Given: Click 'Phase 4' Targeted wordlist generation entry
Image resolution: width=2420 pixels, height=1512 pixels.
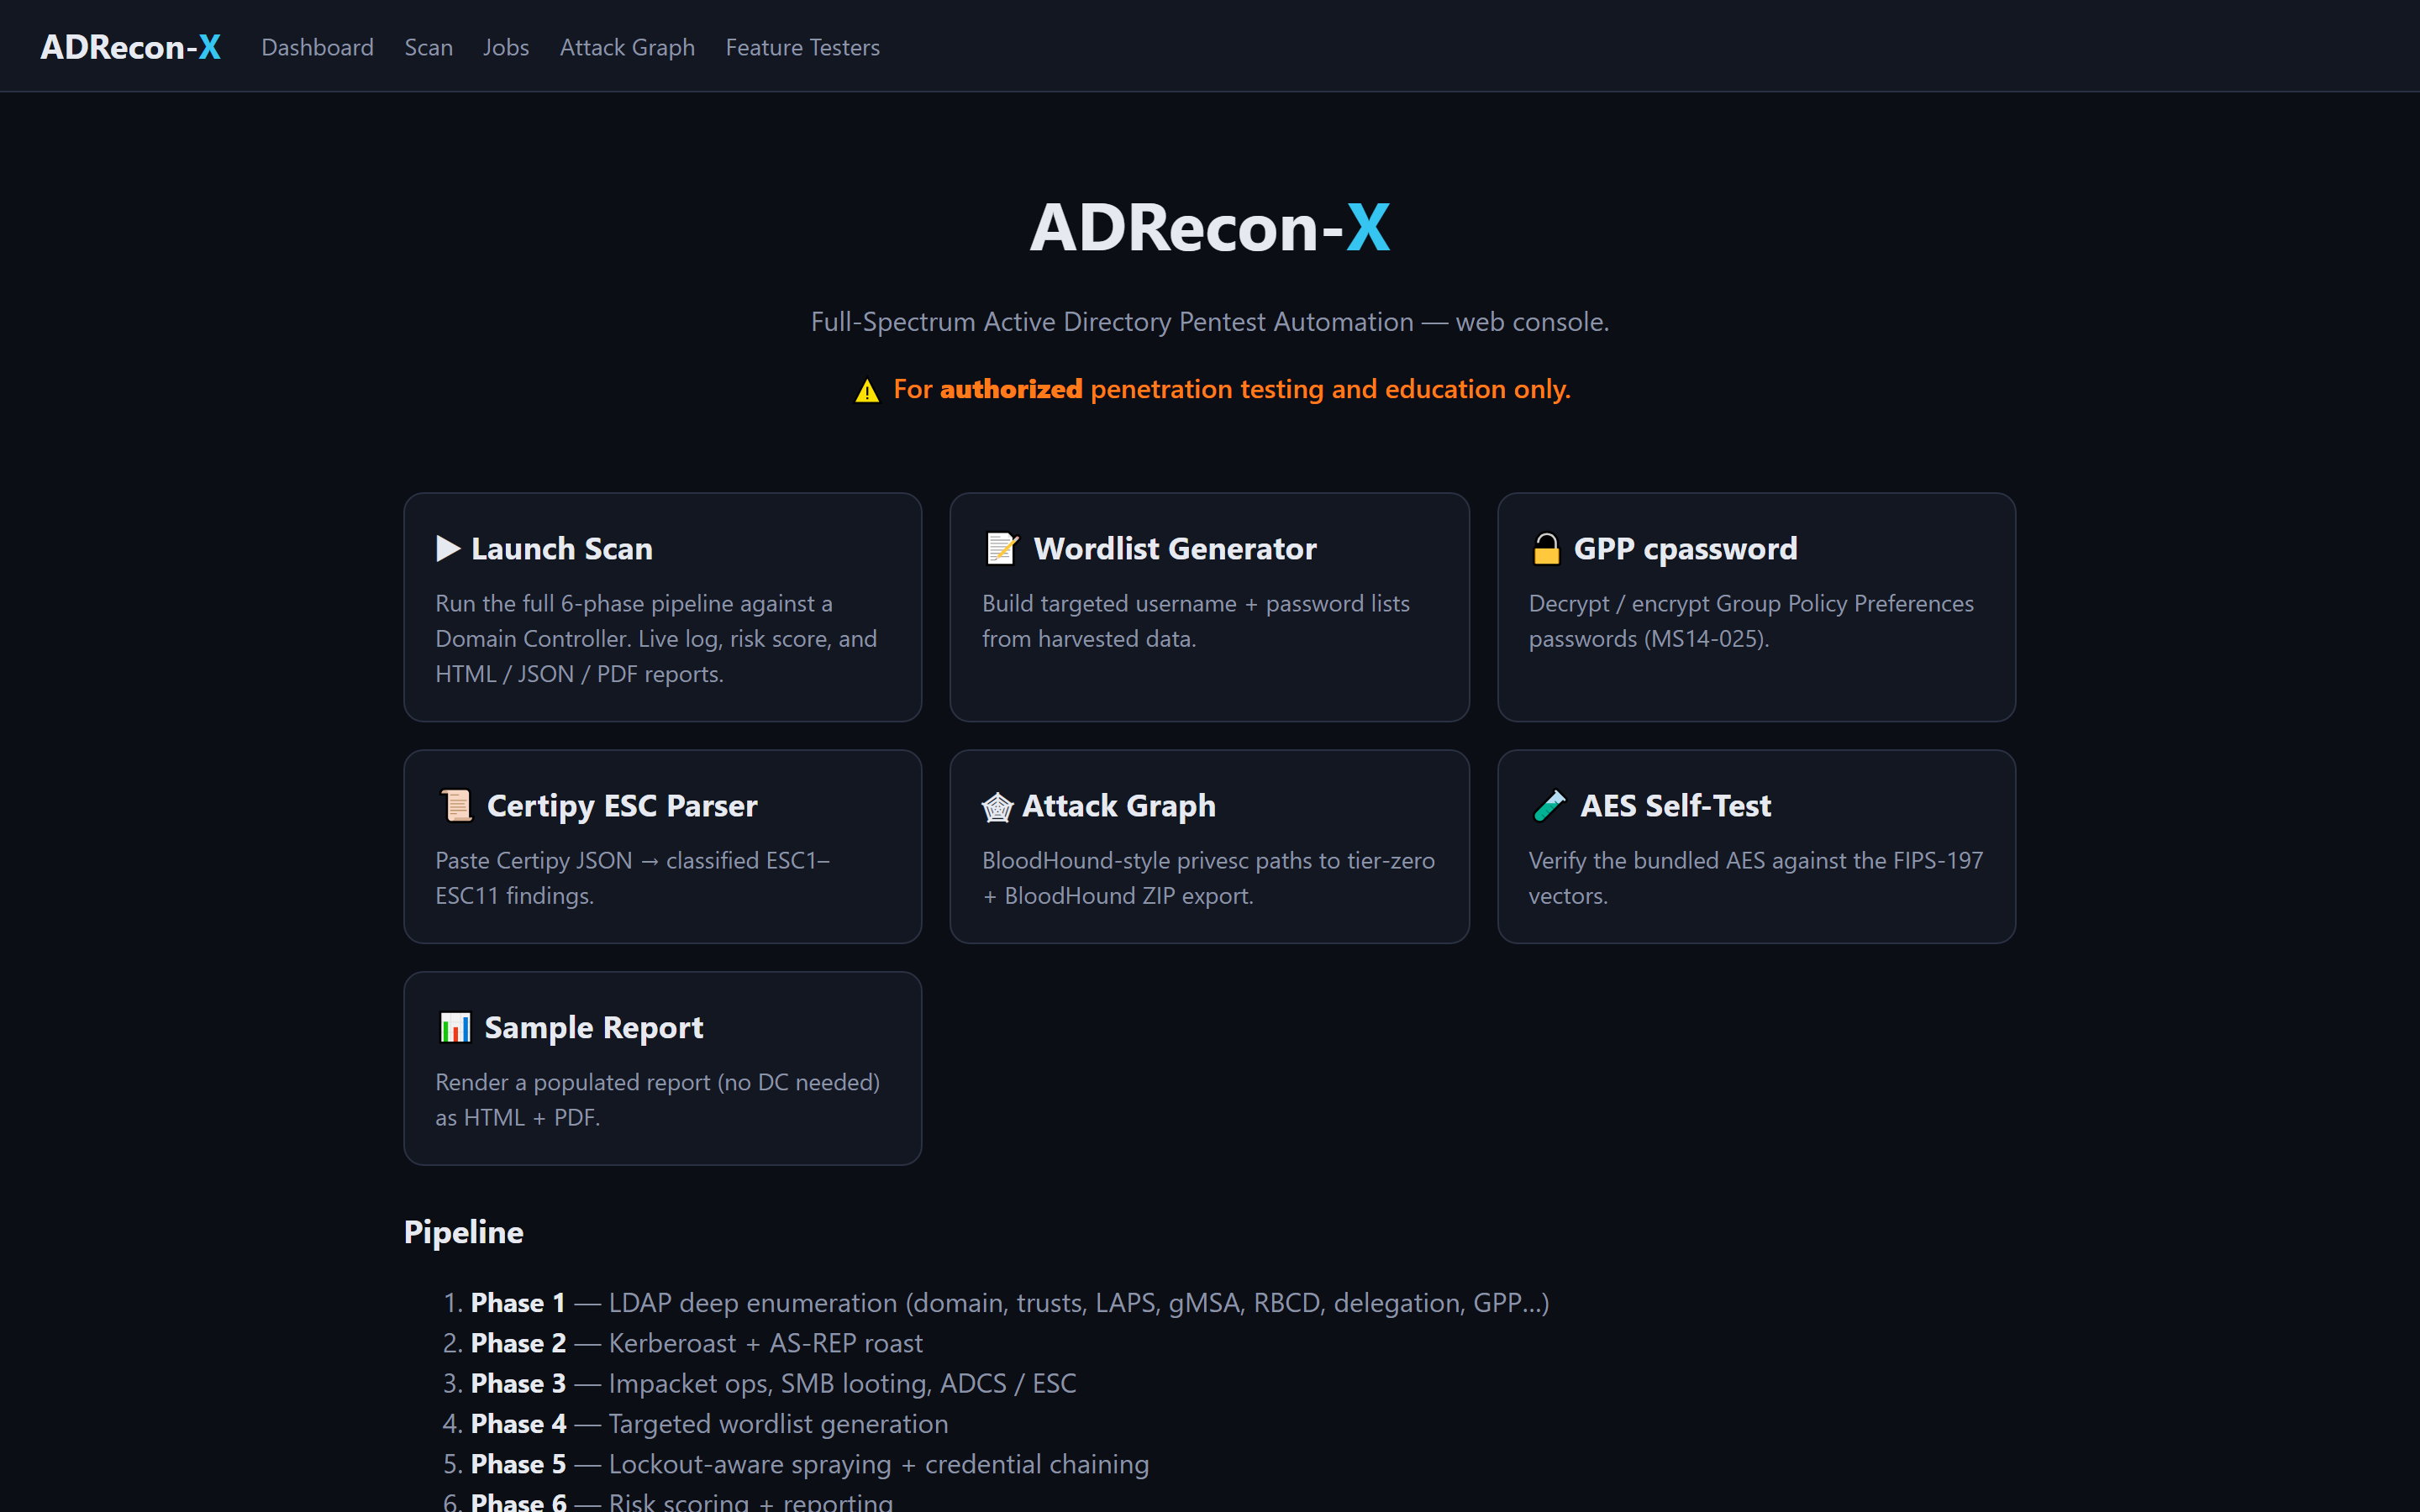Looking at the screenshot, I should (710, 1424).
